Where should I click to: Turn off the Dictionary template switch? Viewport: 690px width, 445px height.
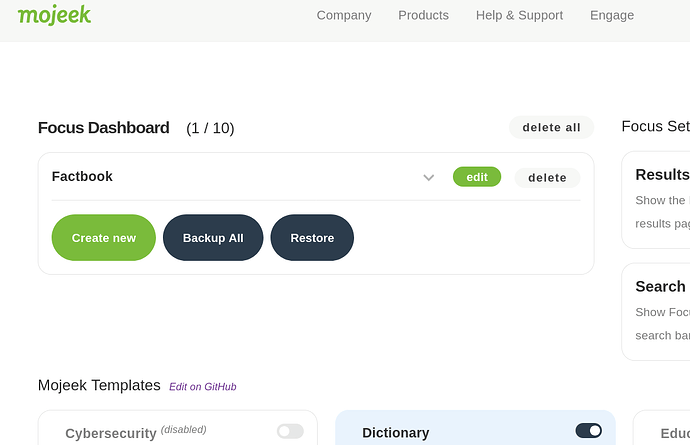(589, 431)
